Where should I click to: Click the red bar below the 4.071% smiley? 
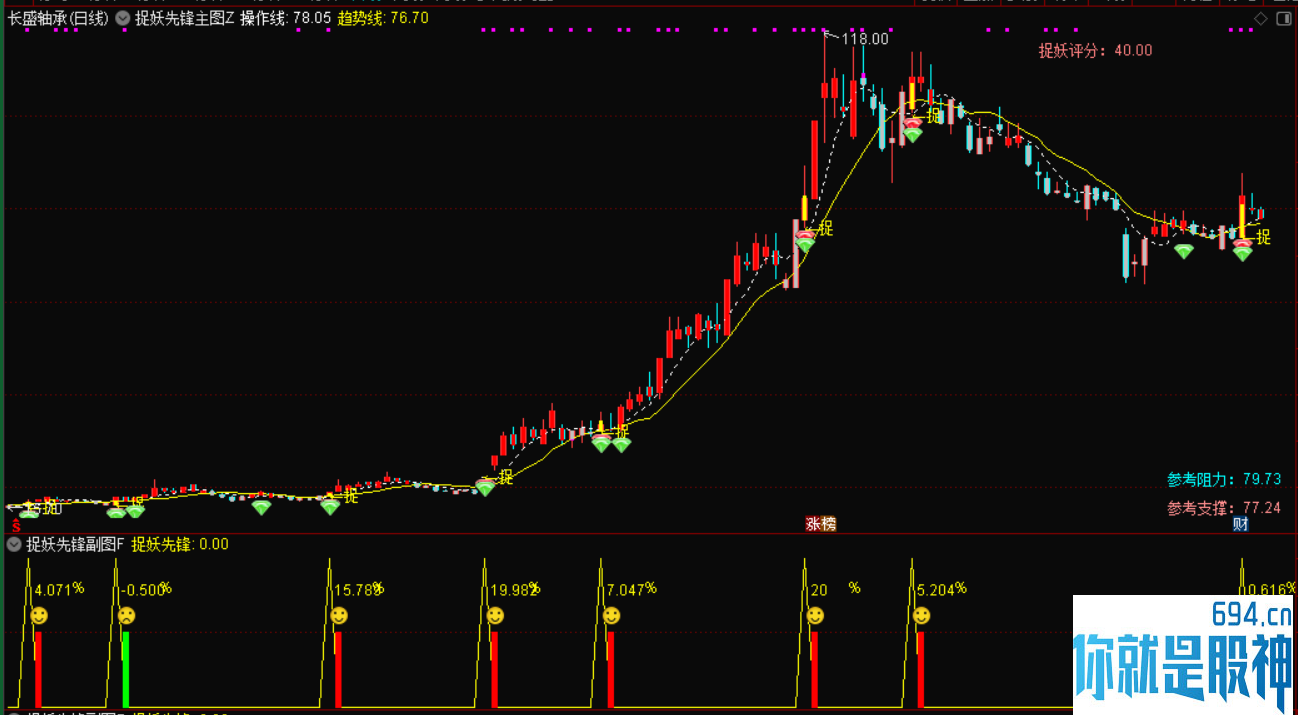point(39,669)
